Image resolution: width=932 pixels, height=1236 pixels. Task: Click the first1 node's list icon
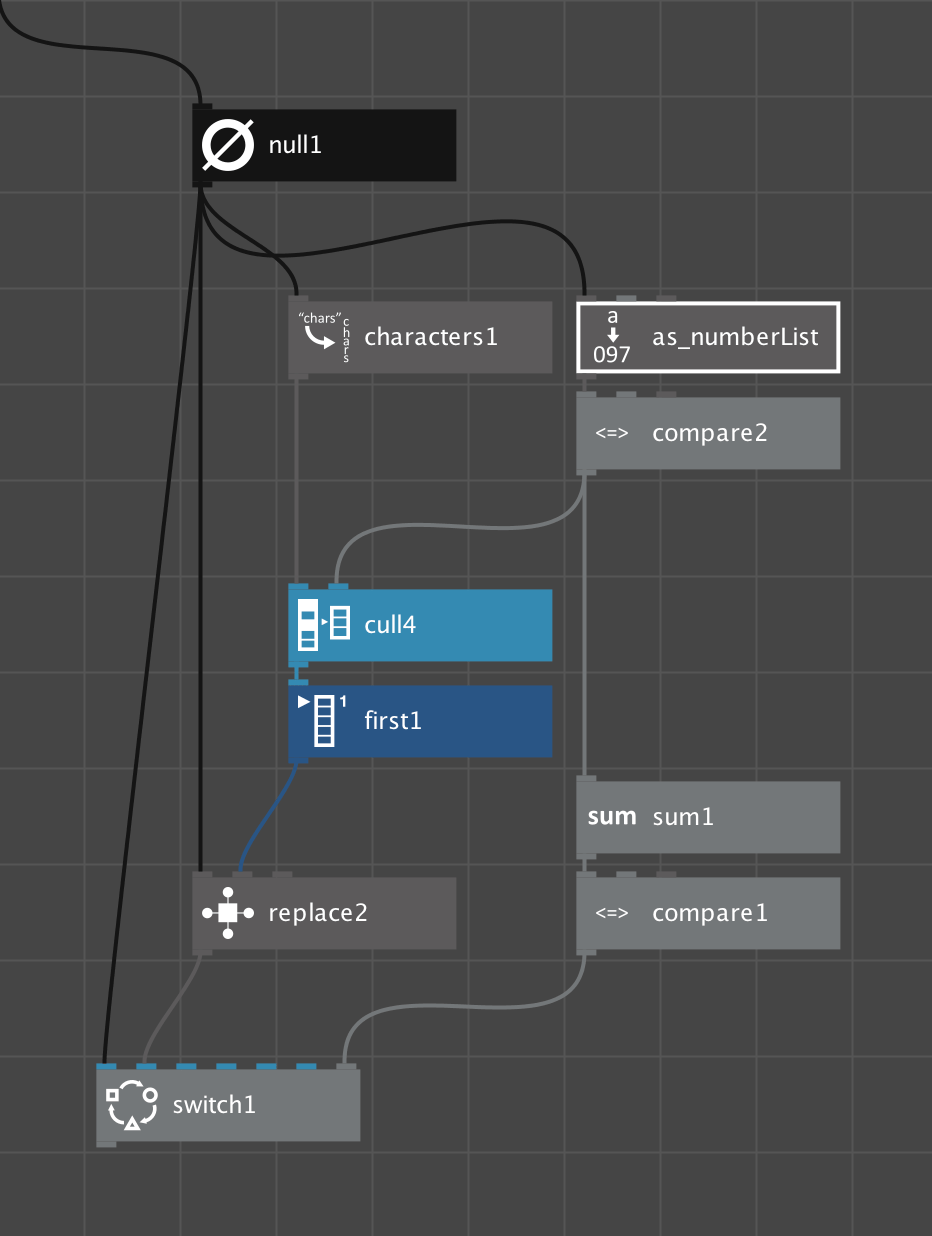[323, 721]
